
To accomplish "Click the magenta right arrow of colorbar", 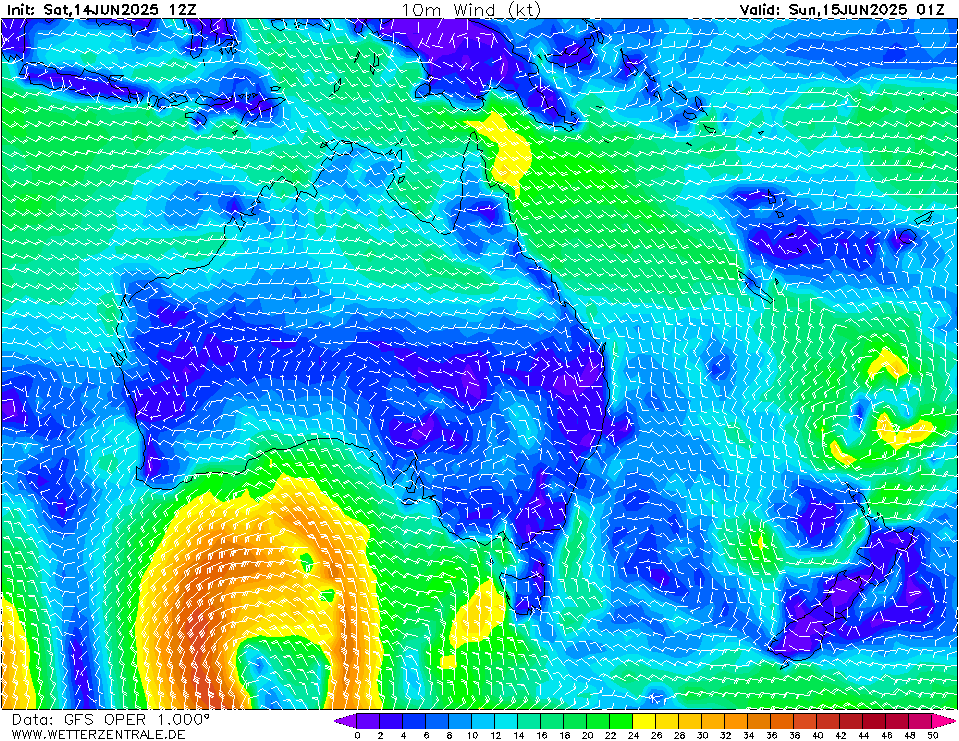I will point(944,720).
